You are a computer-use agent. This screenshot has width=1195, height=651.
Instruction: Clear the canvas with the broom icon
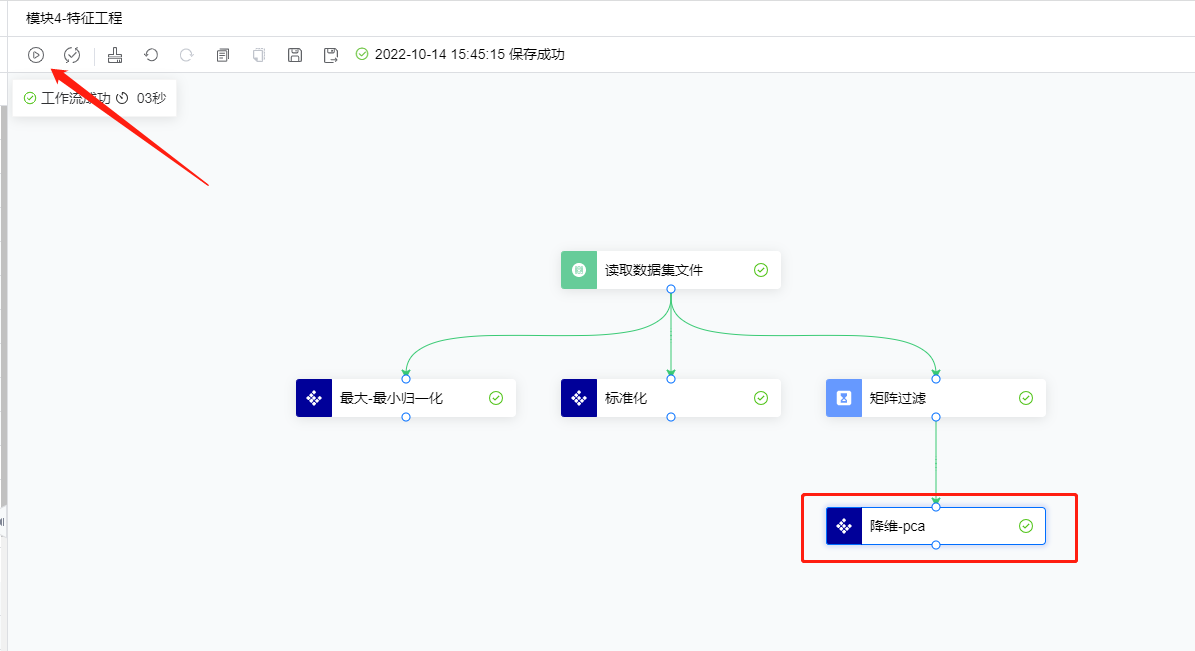pos(115,55)
